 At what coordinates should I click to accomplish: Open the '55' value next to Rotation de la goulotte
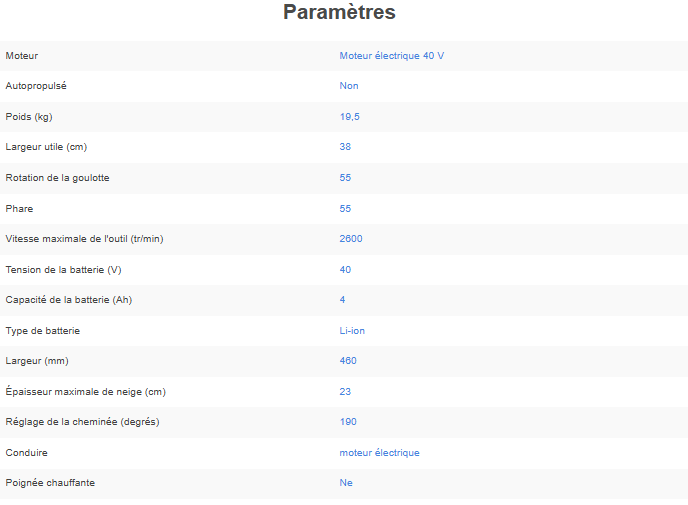pyautogui.click(x=345, y=178)
